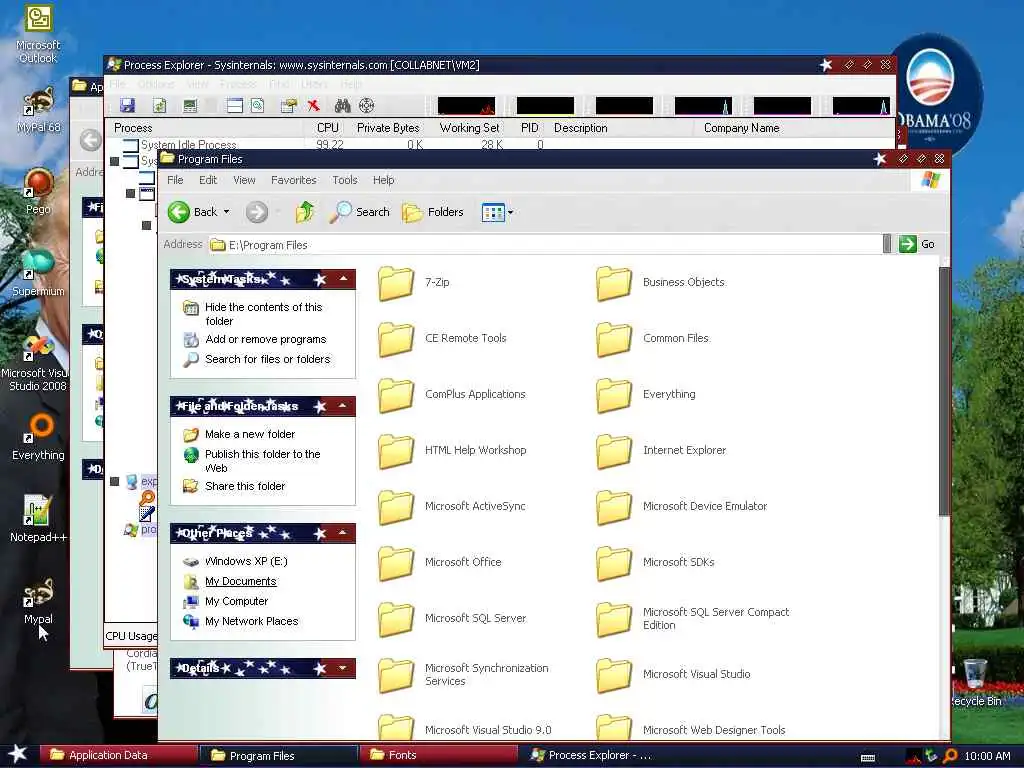Click the Supermium desktop icon
Image resolution: width=1024 pixels, height=768 pixels.
(x=38, y=274)
